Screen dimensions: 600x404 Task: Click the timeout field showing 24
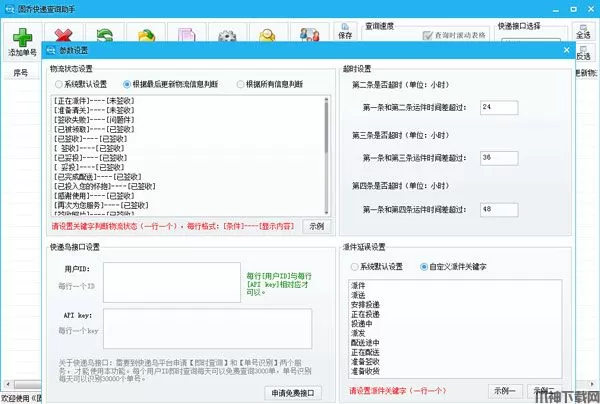pyautogui.click(x=496, y=106)
